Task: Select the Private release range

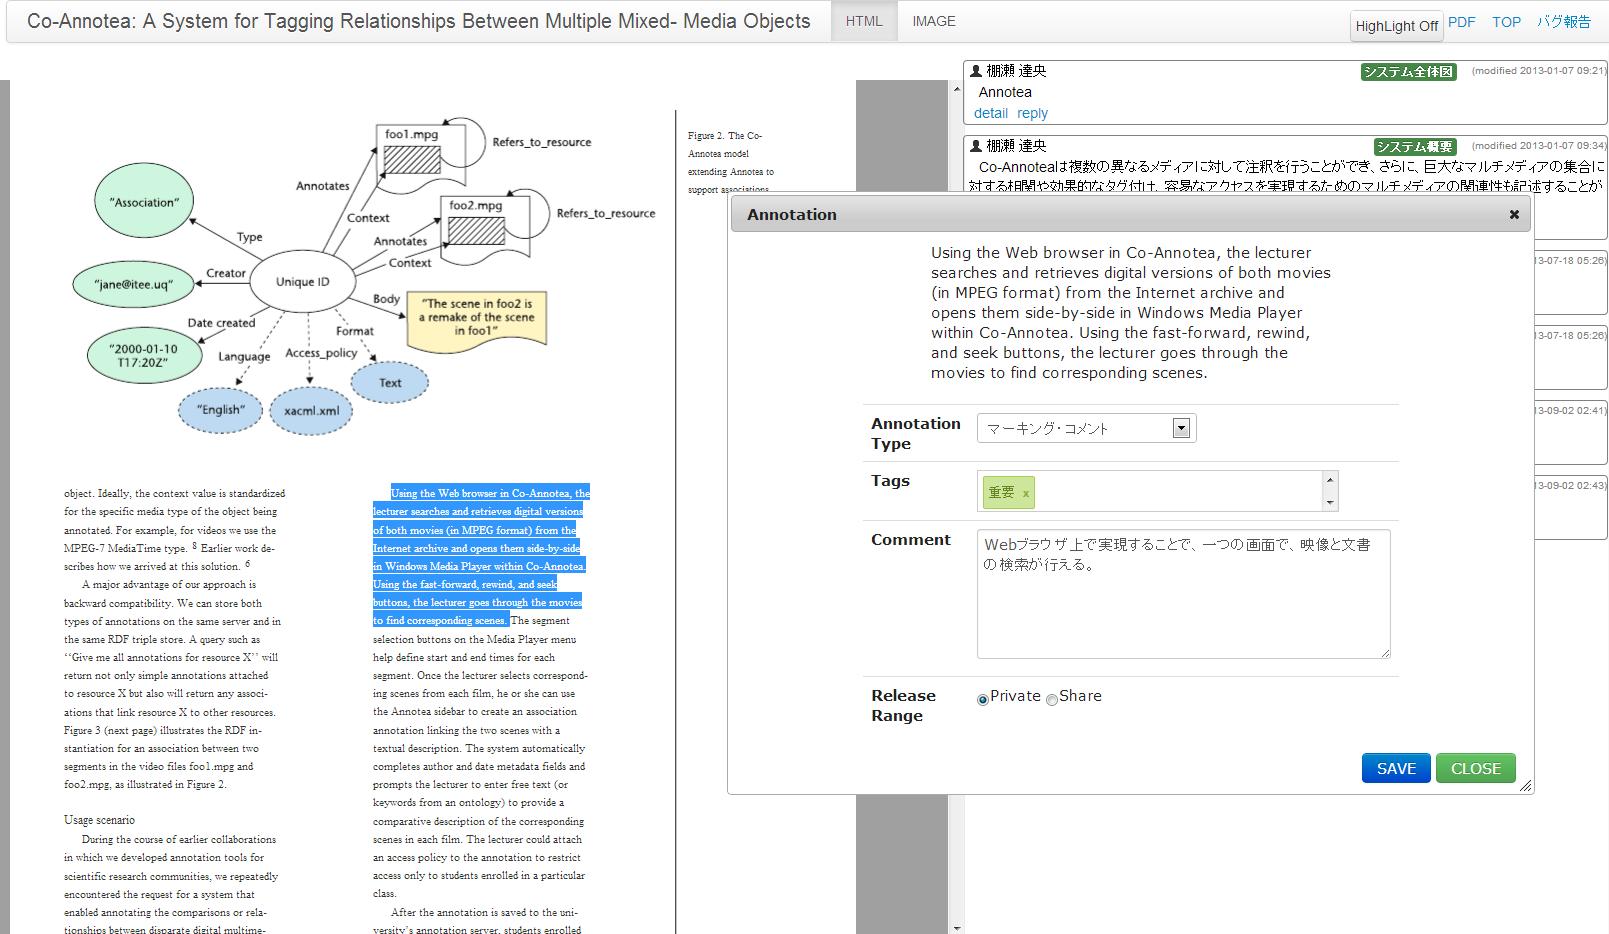Action: [982, 699]
